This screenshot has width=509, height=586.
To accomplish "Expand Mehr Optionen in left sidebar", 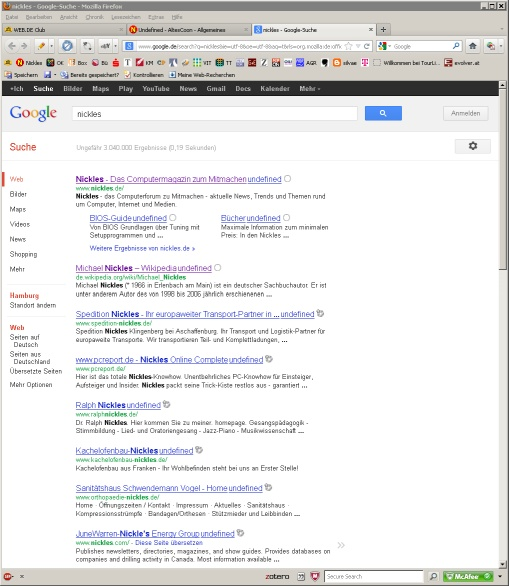I will [31, 385].
